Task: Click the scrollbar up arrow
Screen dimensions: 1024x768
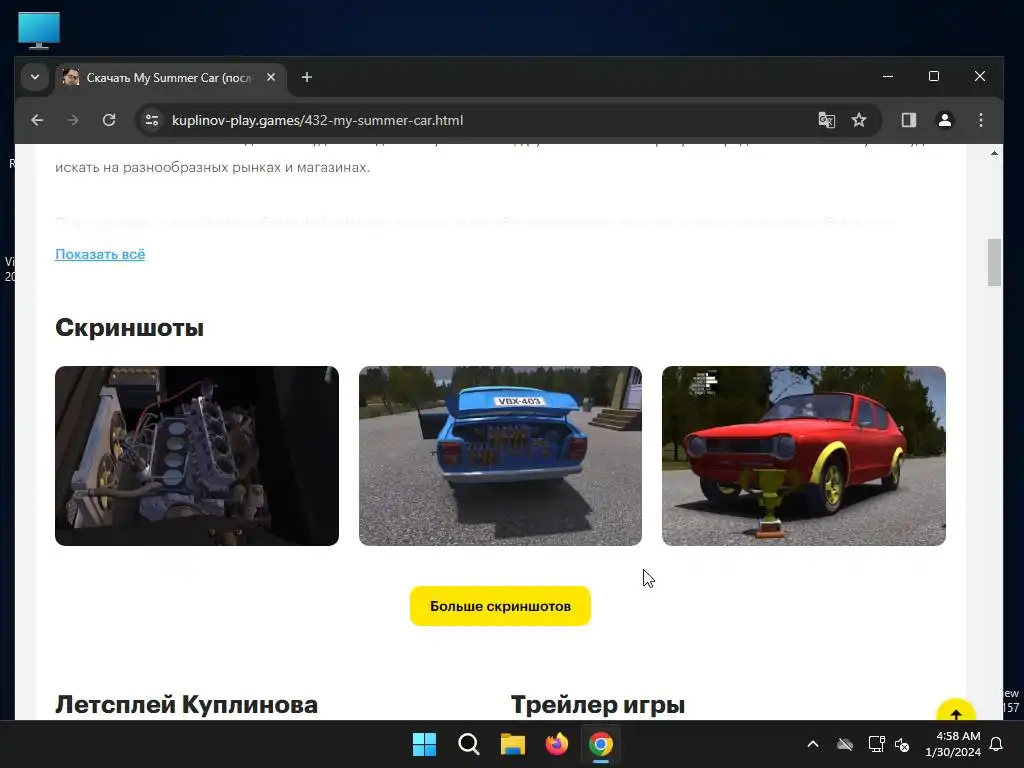Action: coord(994,153)
